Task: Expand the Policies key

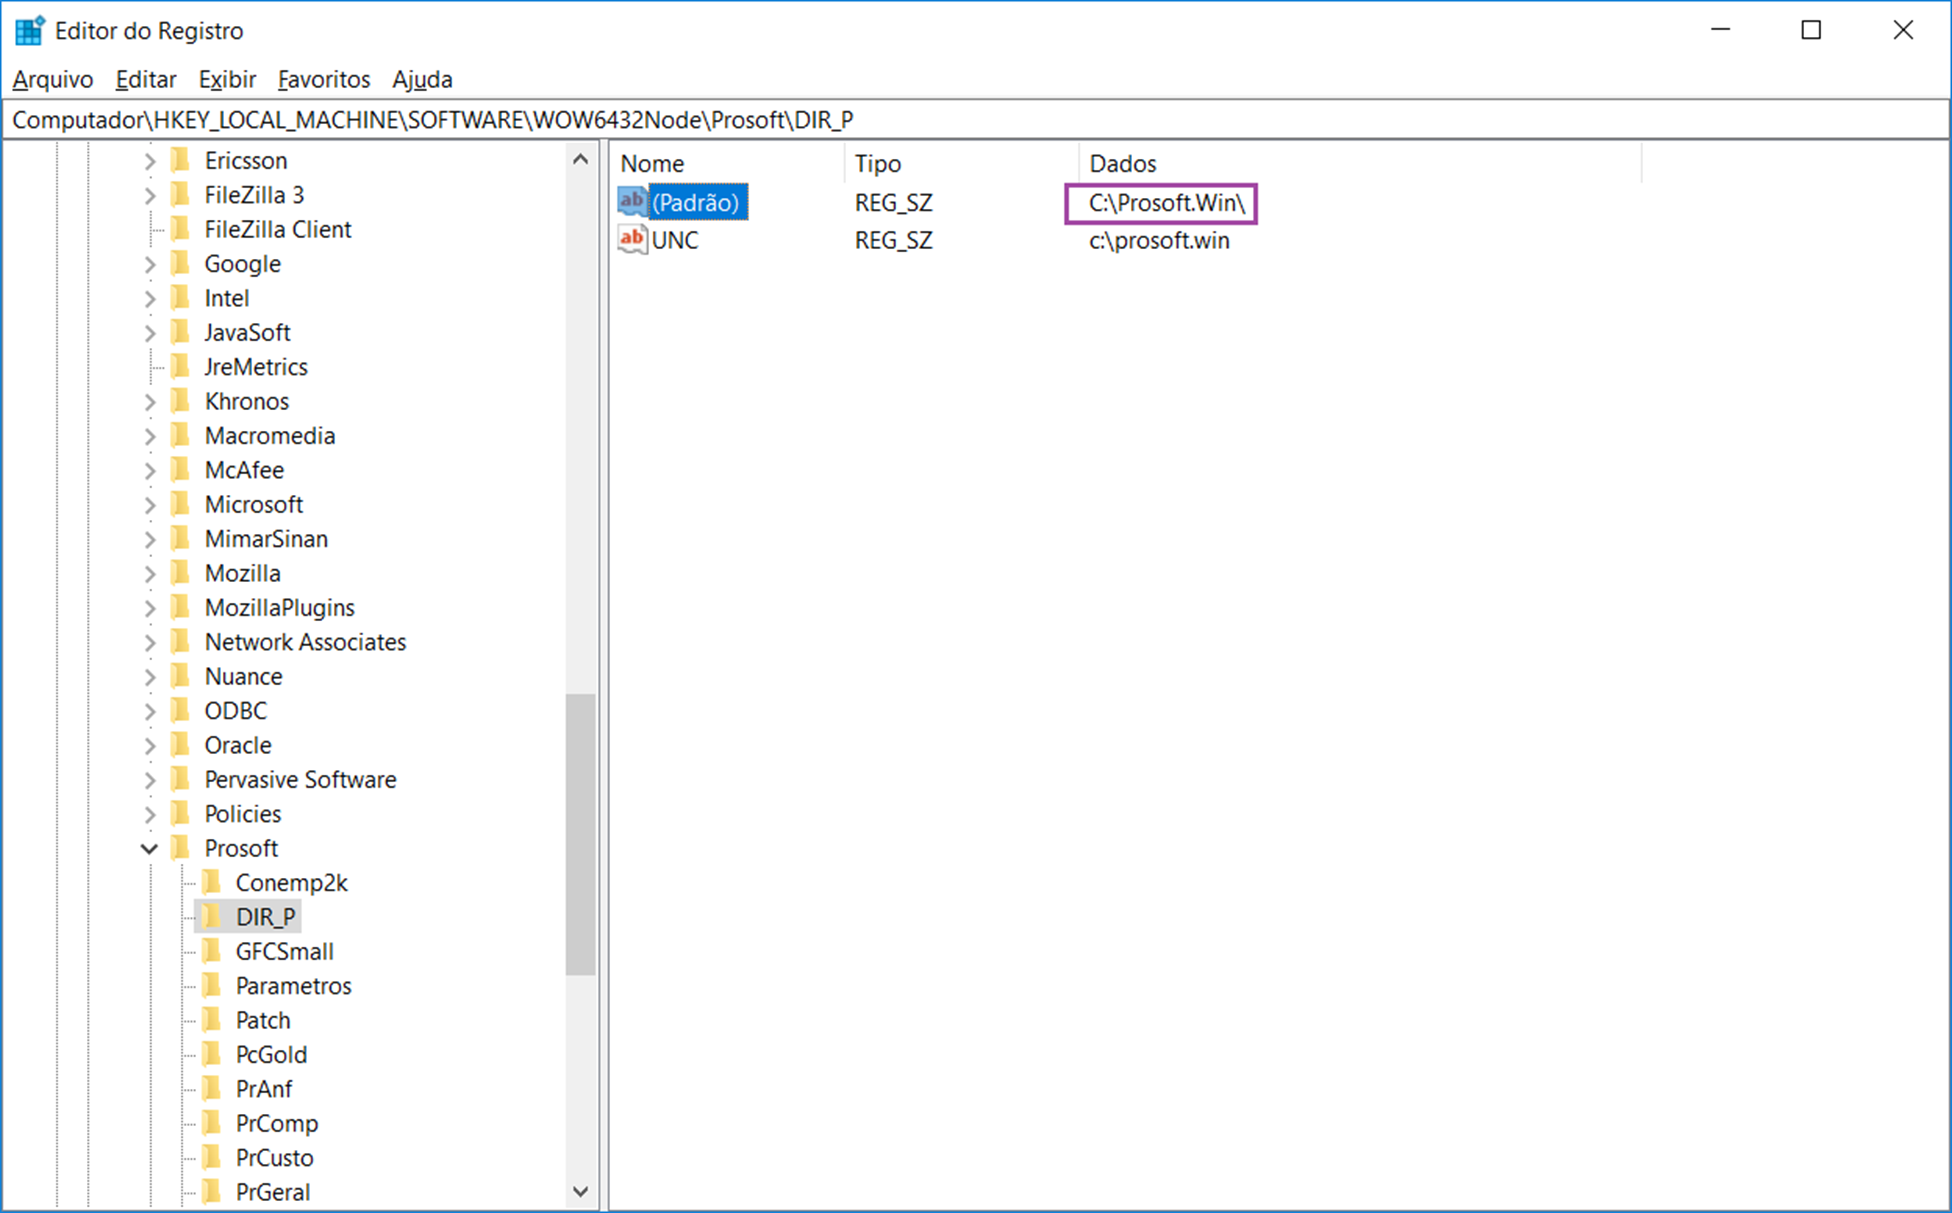Action: [x=150, y=814]
